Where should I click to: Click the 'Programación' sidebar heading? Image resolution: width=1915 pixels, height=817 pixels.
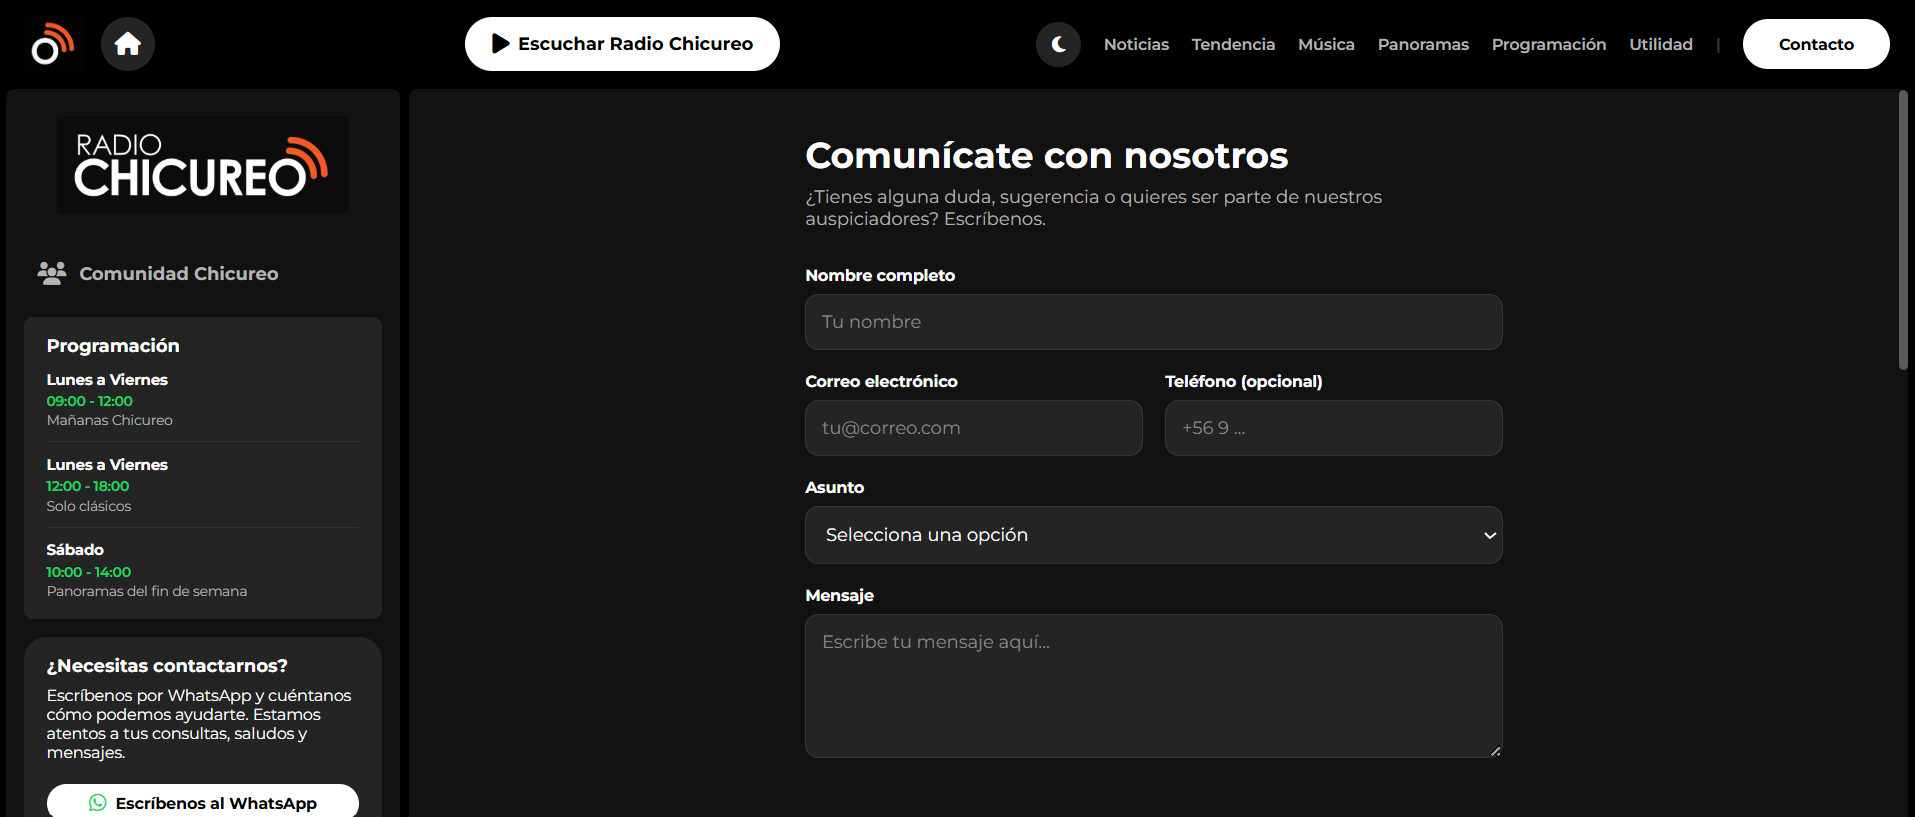pos(113,345)
